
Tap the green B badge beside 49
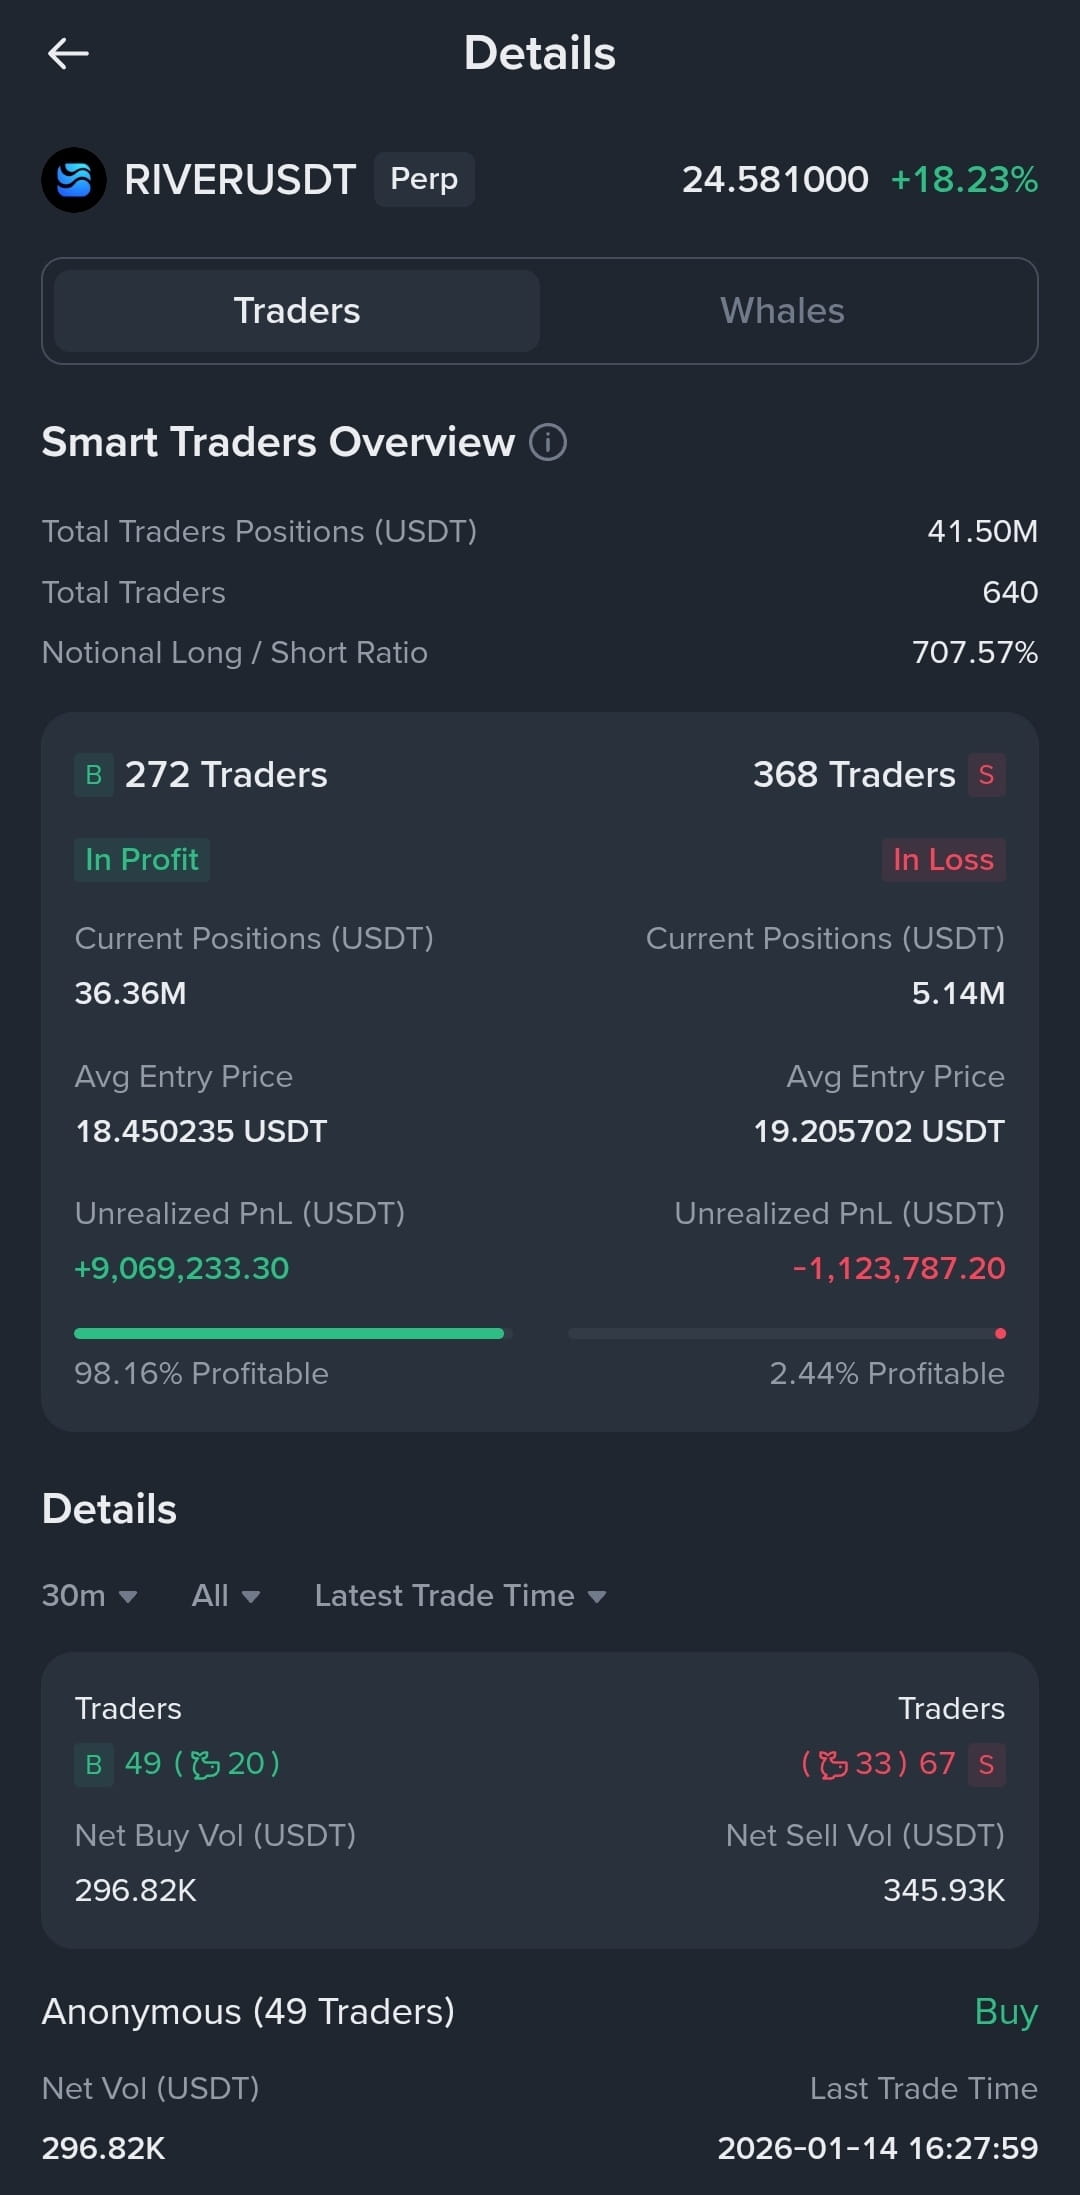pos(93,1764)
